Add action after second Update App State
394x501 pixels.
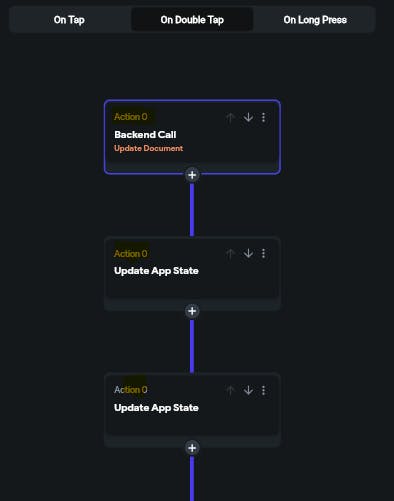192,448
